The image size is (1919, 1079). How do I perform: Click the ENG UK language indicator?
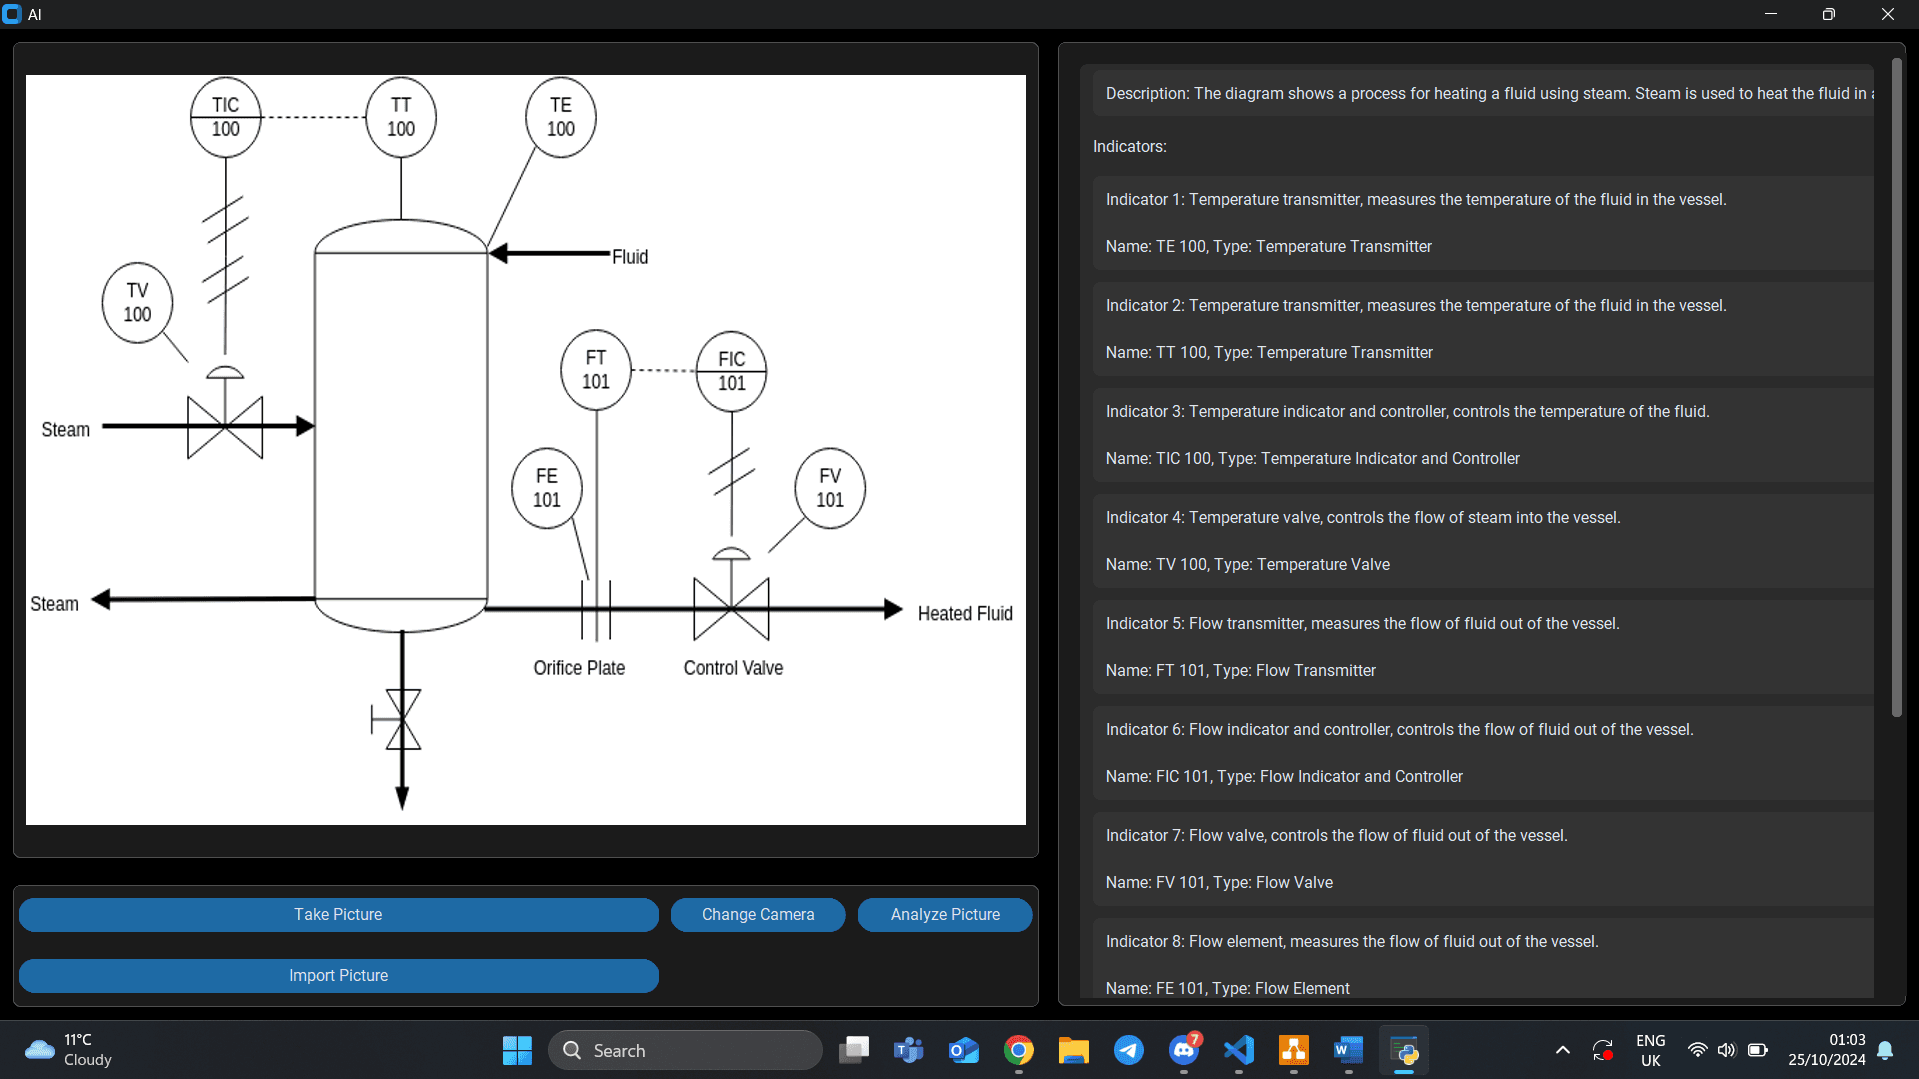tap(1650, 1050)
